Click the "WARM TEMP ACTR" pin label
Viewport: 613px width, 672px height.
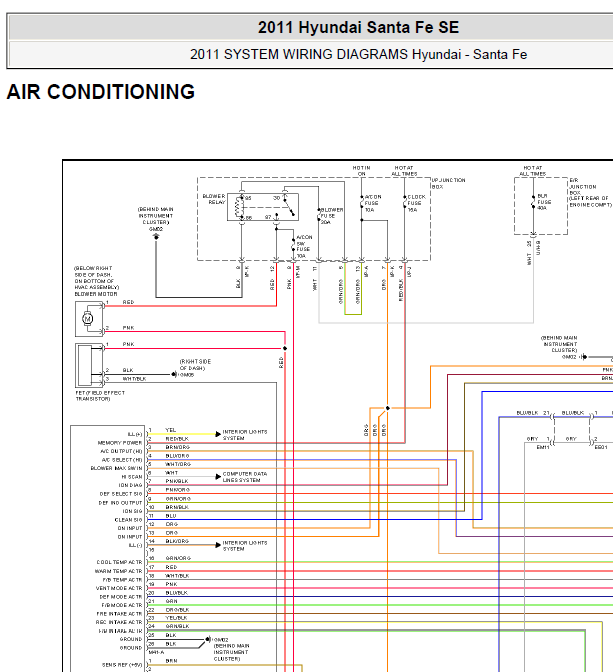coord(118,571)
